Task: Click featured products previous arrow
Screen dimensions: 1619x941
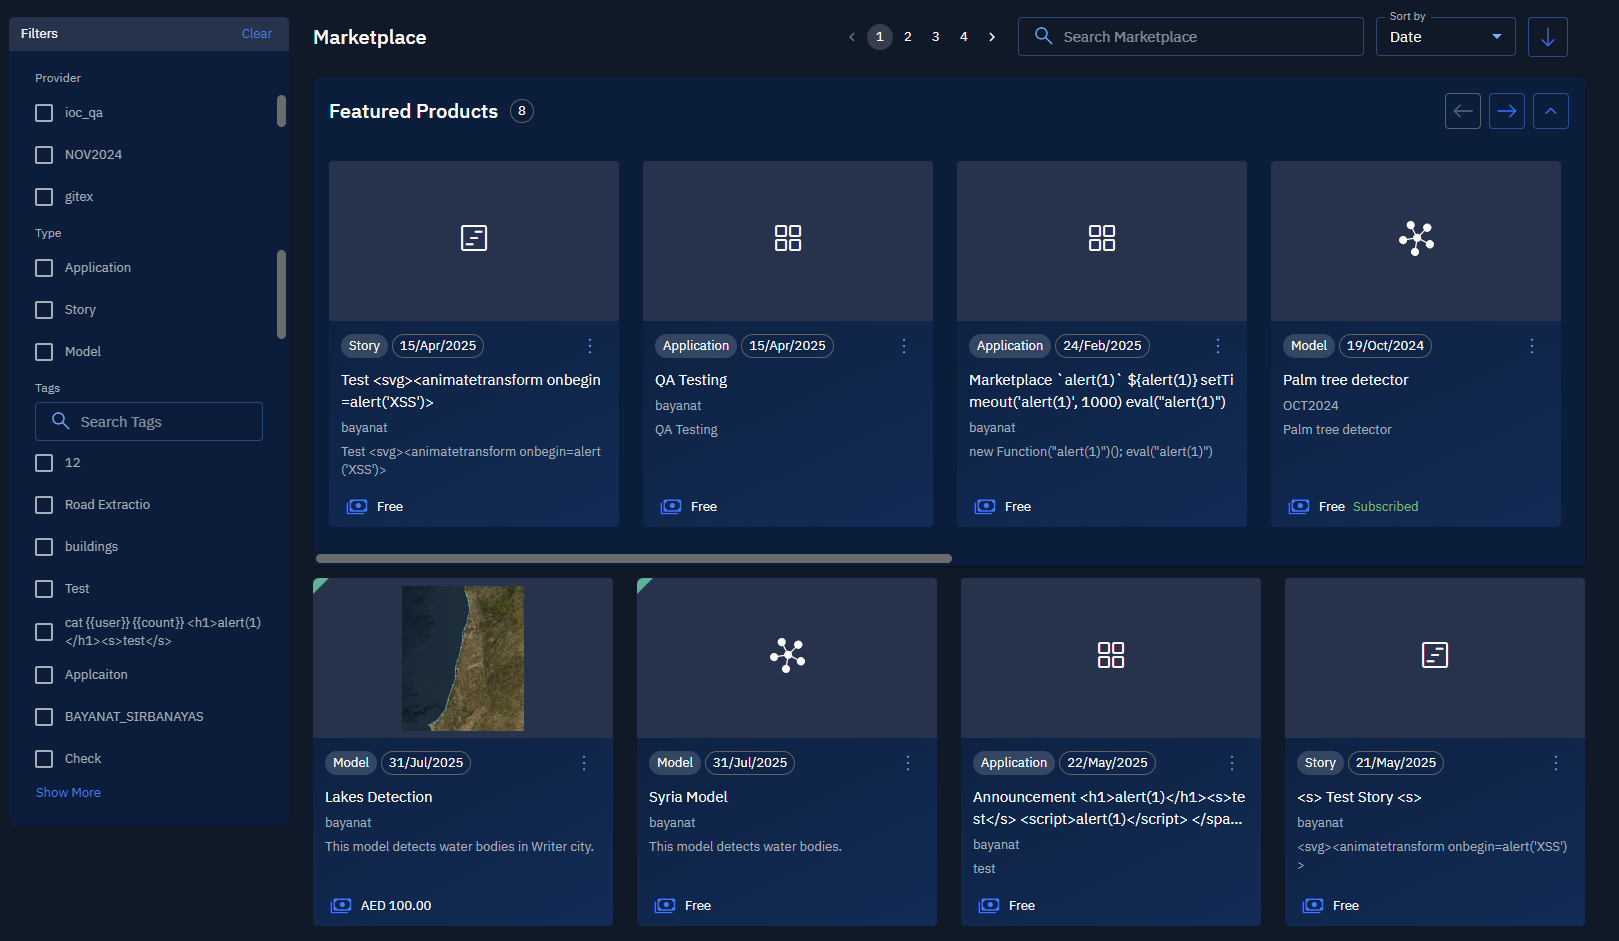Action: (1462, 111)
